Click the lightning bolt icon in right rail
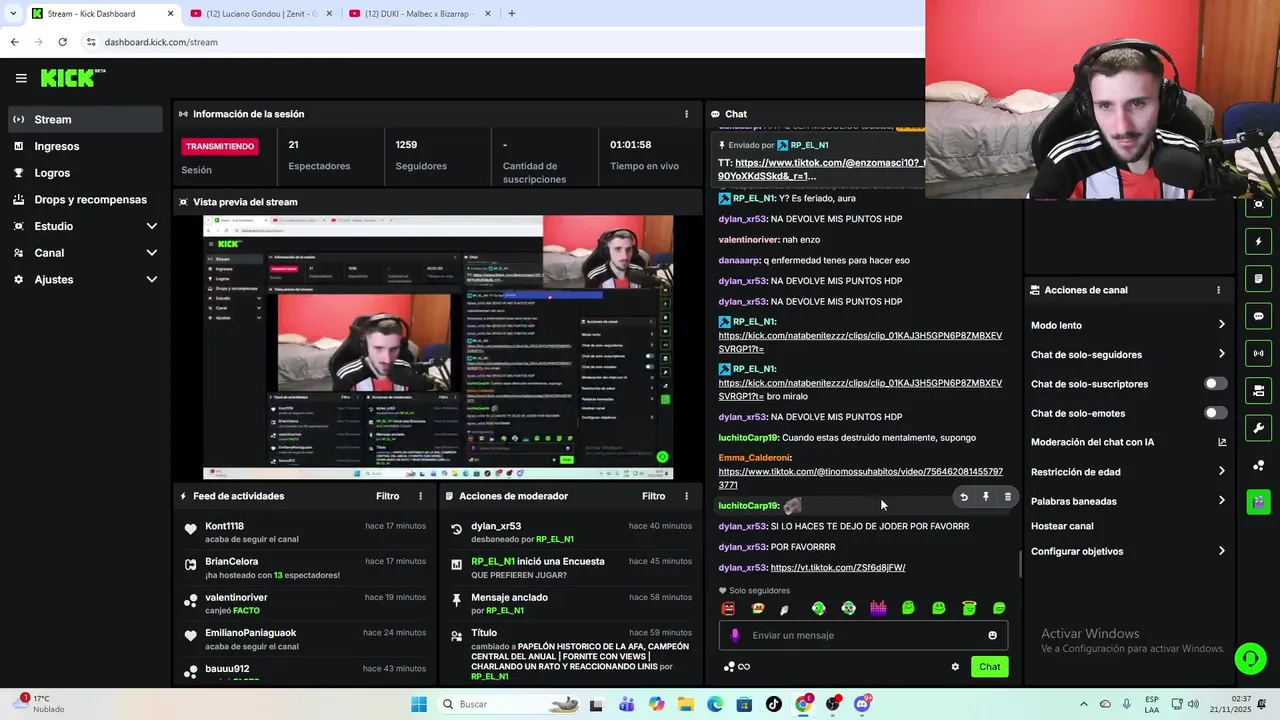 [1258, 241]
